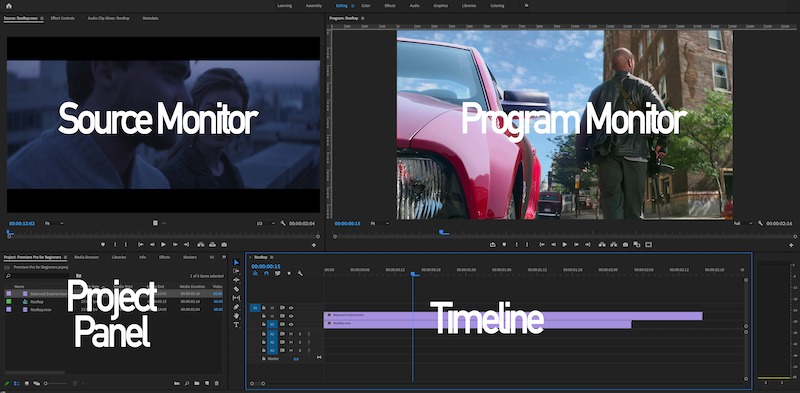Toggle Snap in the timeline
This screenshot has height=393, width=800.
click(x=266, y=274)
